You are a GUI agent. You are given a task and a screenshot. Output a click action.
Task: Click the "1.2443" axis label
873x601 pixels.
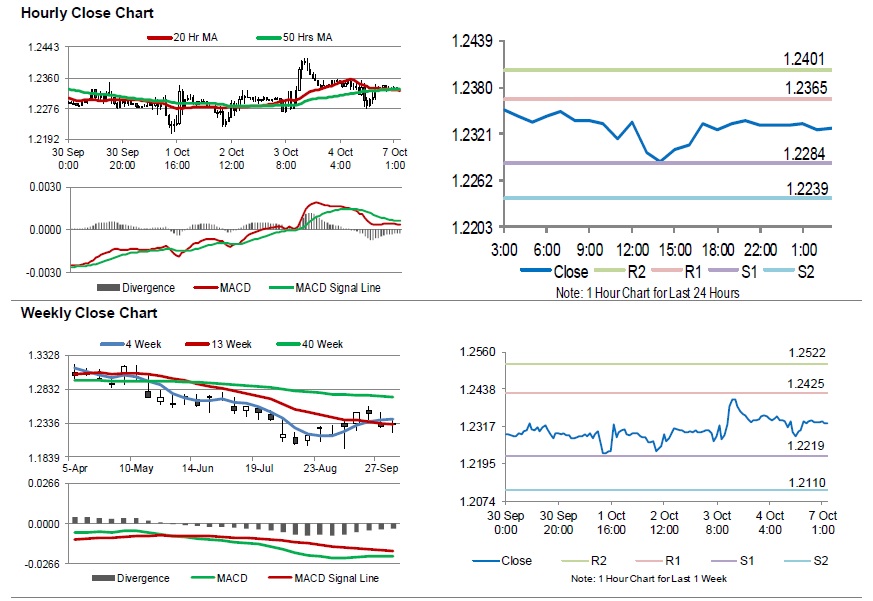pos(43,48)
